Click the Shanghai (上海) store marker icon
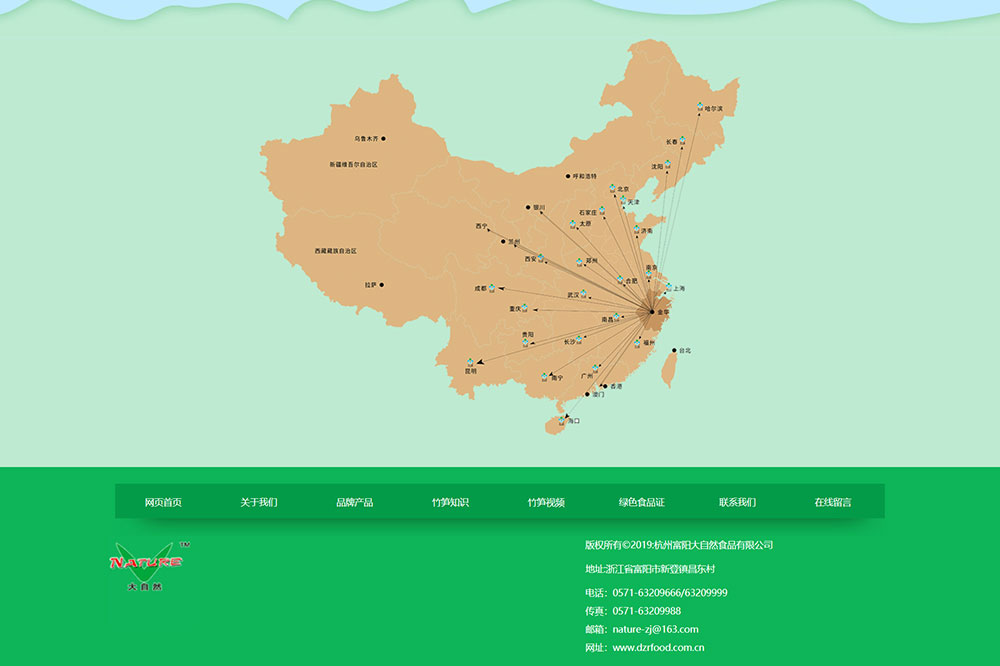 [668, 287]
